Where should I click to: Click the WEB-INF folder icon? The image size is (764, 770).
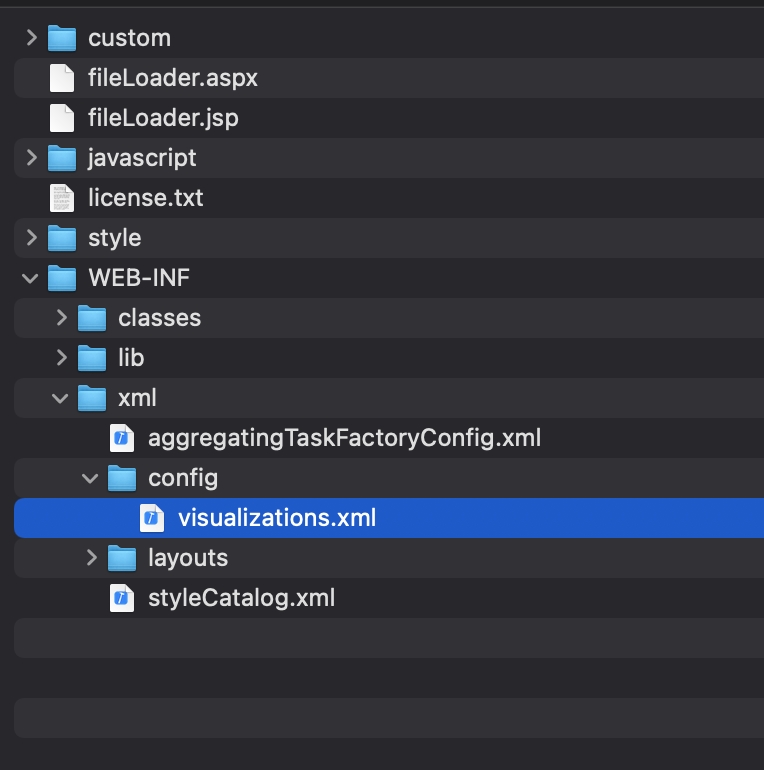62,278
